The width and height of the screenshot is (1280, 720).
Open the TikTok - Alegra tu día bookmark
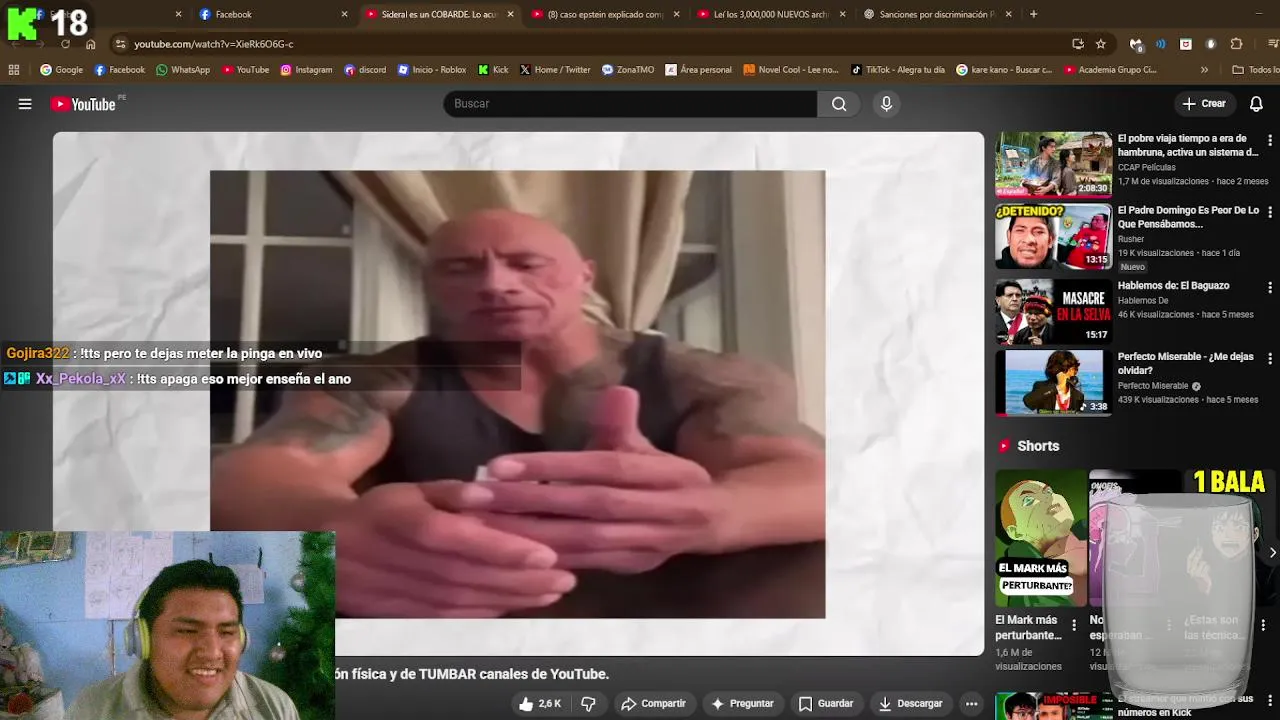pyautogui.click(x=898, y=70)
